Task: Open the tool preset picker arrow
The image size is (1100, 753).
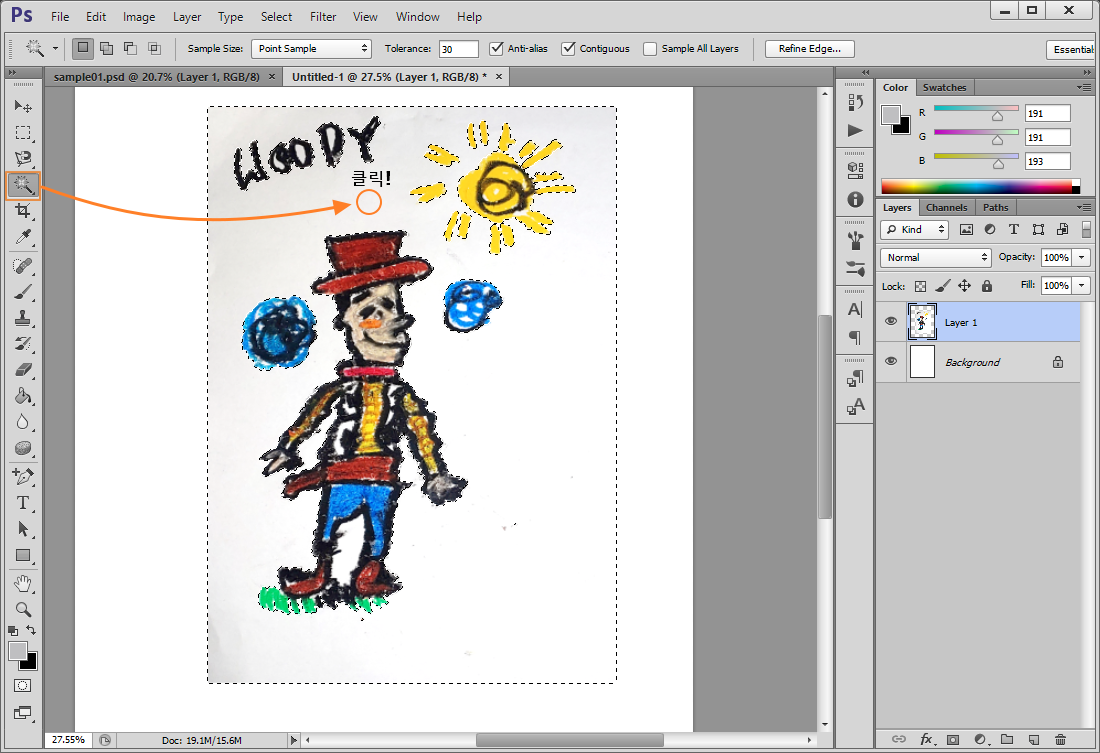Action: pyautogui.click(x=55, y=48)
